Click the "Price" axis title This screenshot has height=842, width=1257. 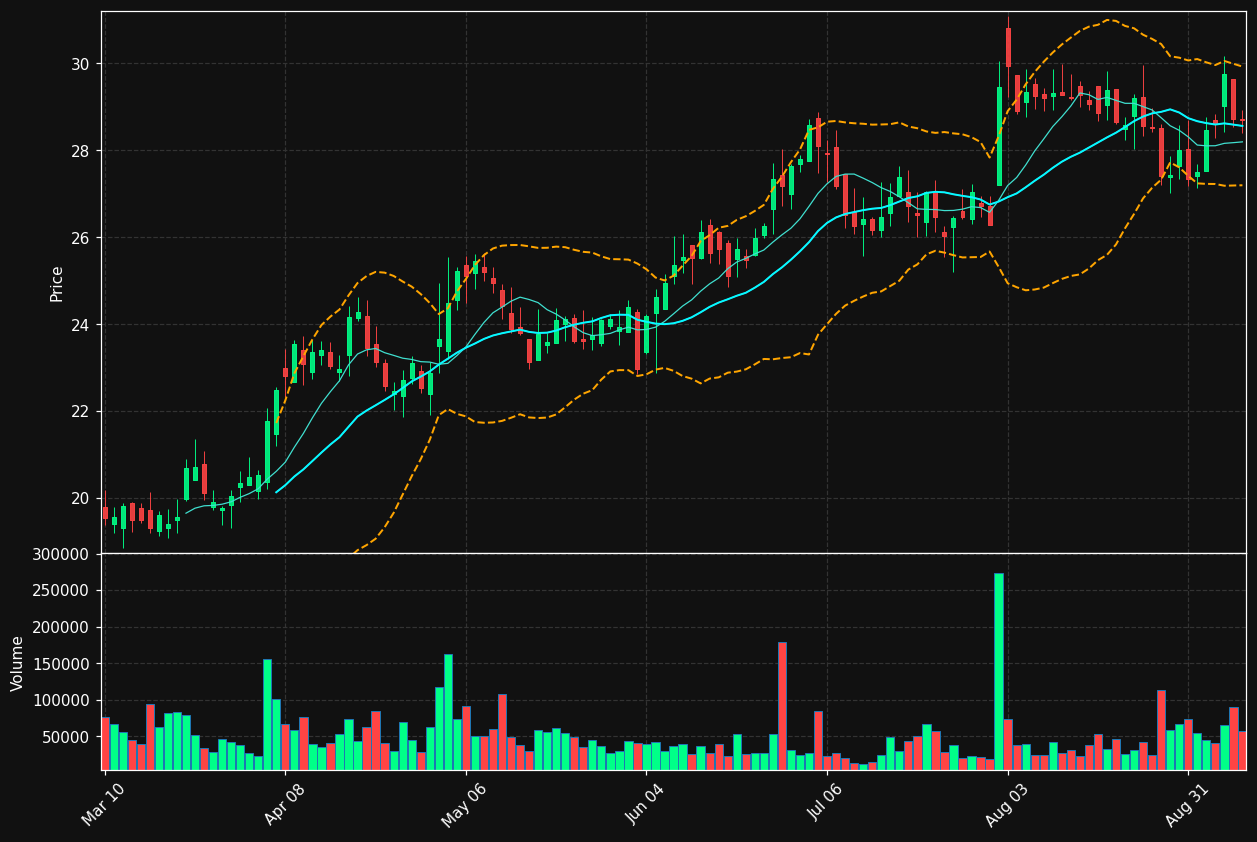point(57,283)
